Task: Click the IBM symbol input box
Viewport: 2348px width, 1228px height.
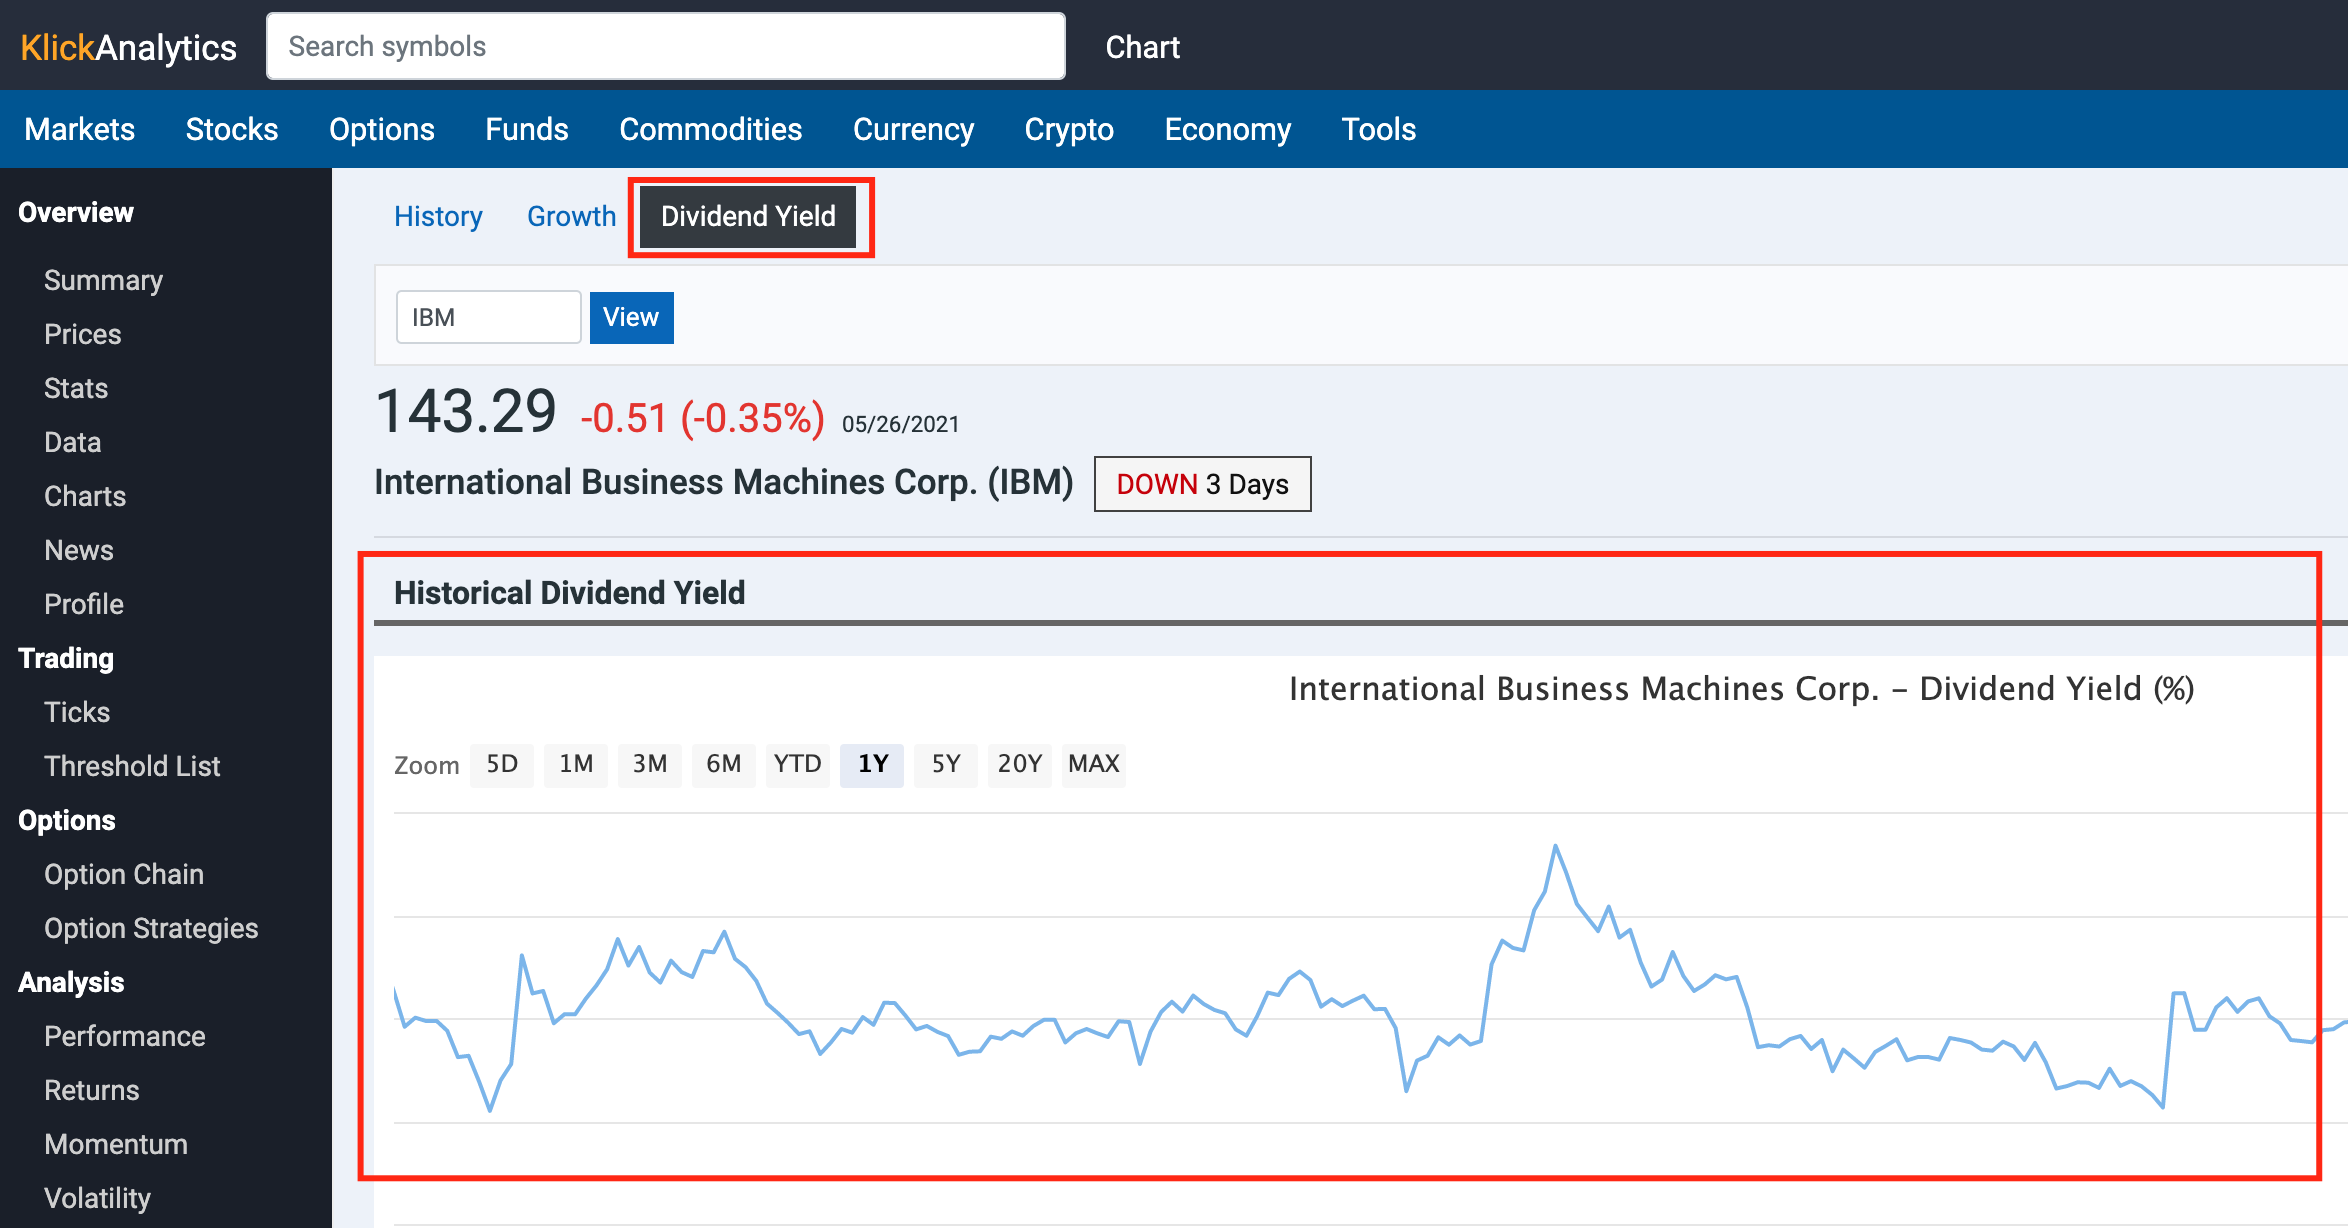Action: click(488, 317)
